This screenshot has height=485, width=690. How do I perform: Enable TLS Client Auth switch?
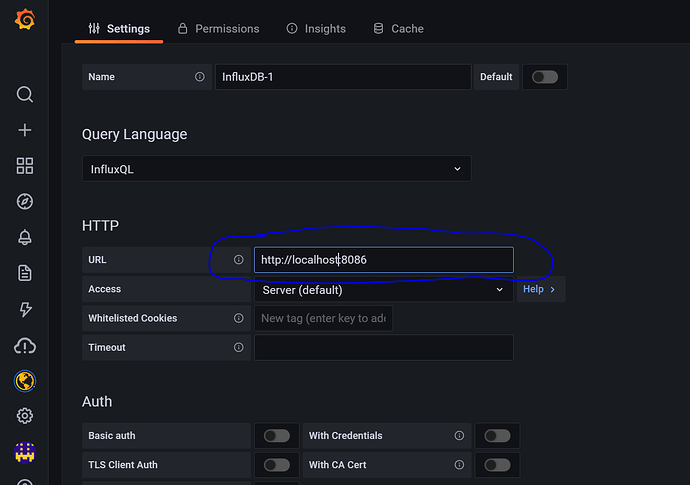pos(276,465)
